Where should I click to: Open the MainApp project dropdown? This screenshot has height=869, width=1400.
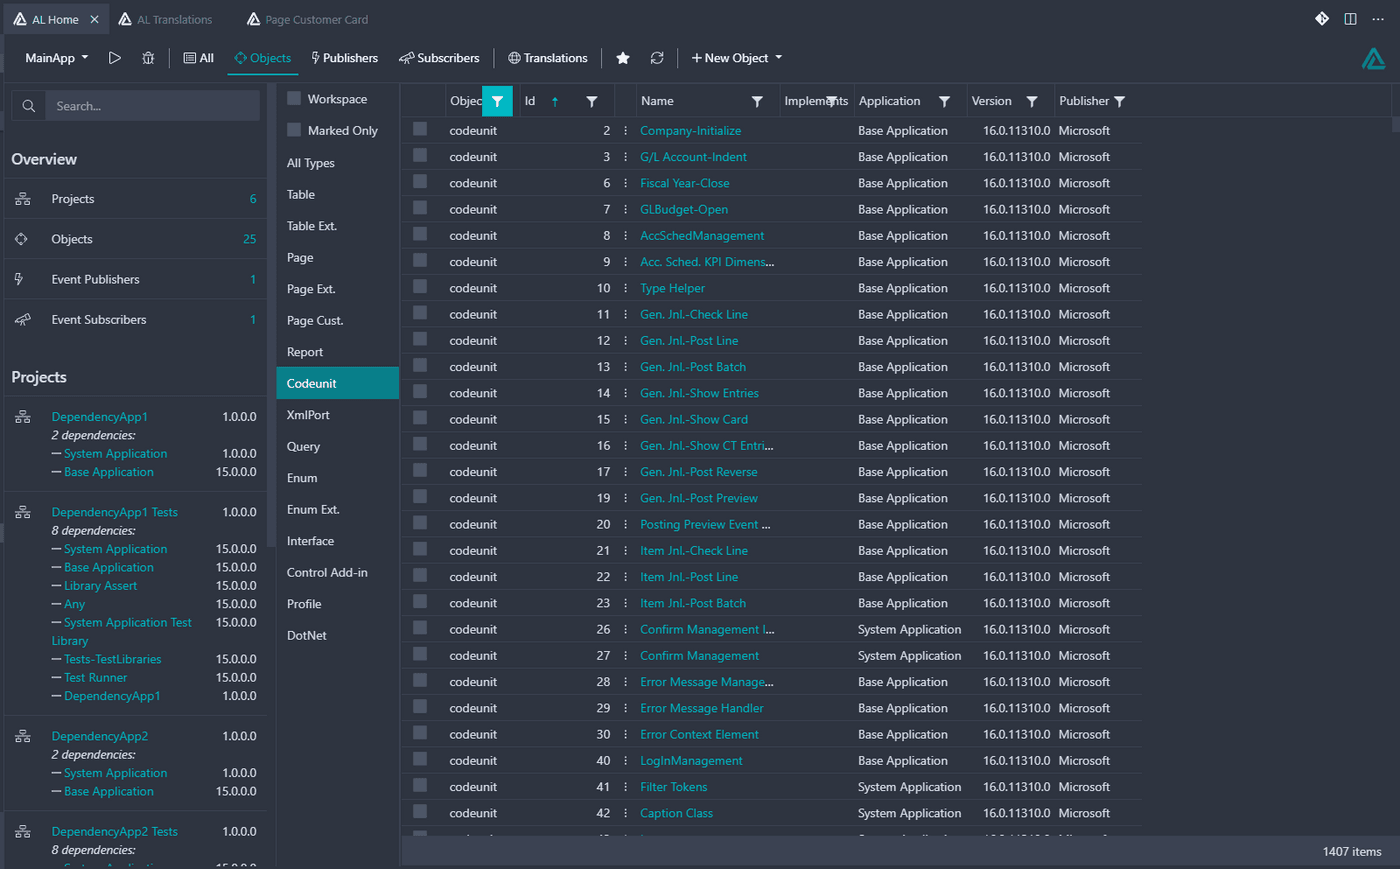click(x=57, y=58)
